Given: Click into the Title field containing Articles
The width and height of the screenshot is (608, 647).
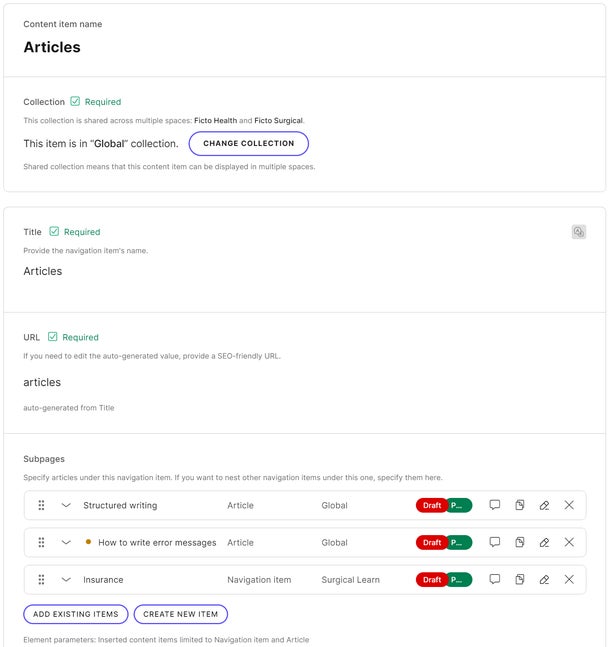Looking at the screenshot, I should [43, 271].
